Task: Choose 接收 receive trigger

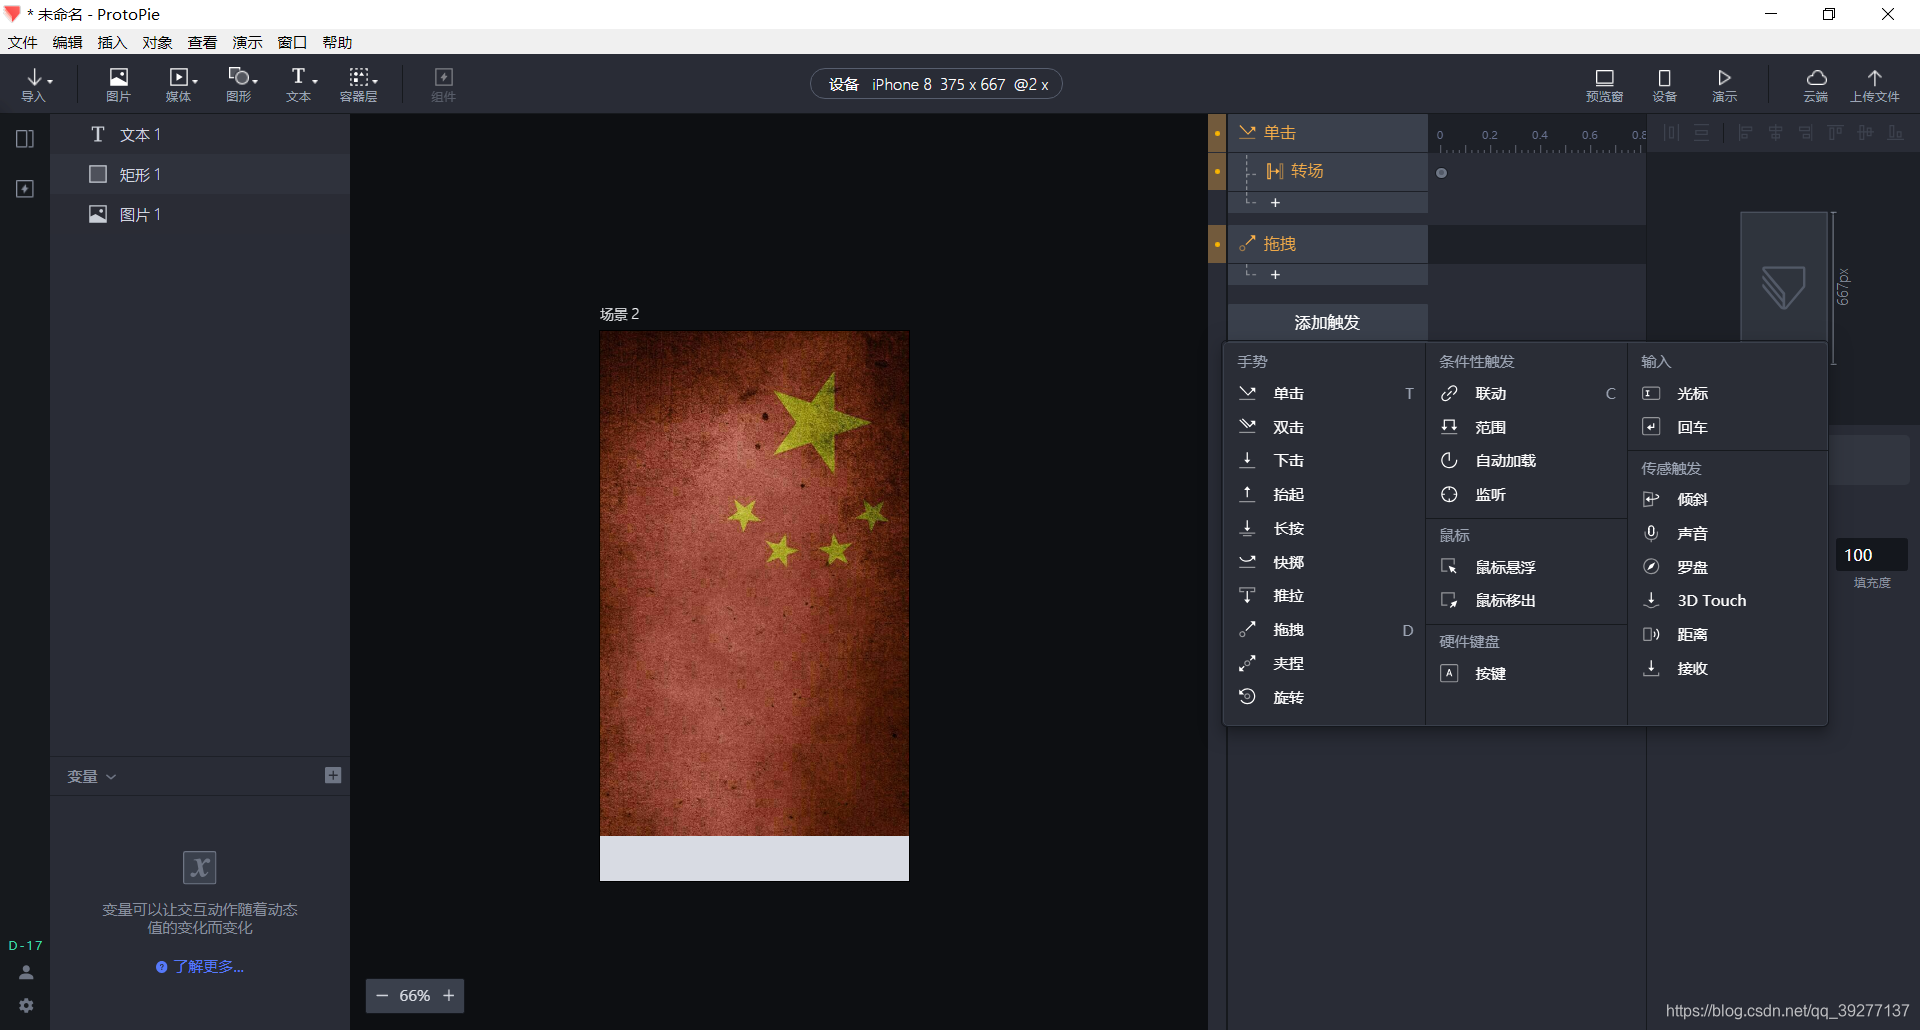Action: coord(1729,668)
